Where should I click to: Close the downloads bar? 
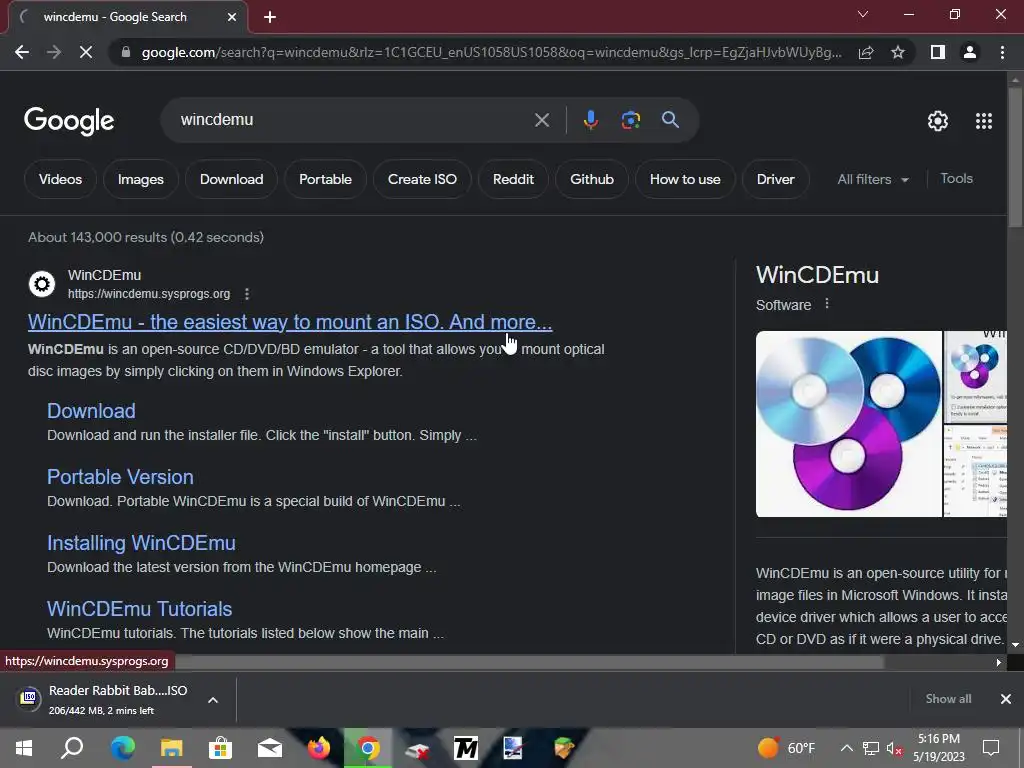[1006, 699]
